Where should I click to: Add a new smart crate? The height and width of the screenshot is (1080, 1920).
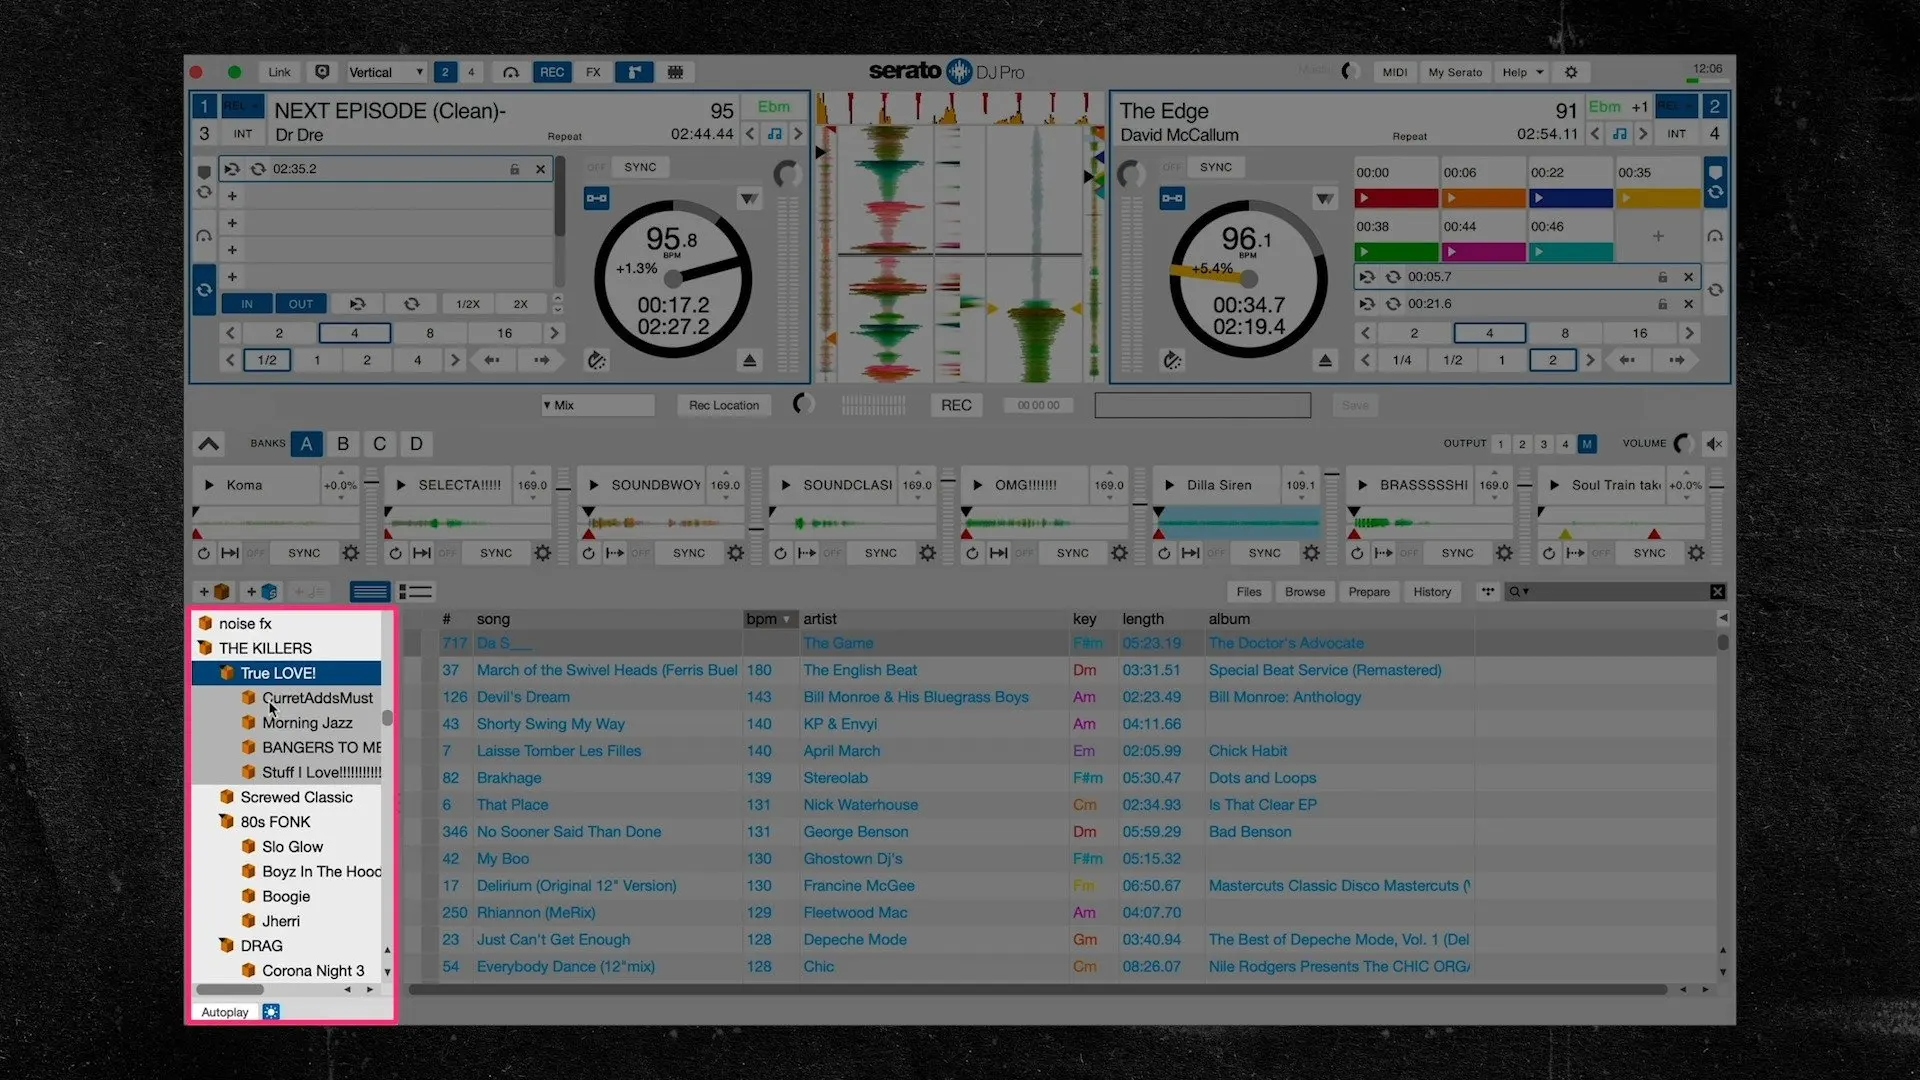click(262, 592)
